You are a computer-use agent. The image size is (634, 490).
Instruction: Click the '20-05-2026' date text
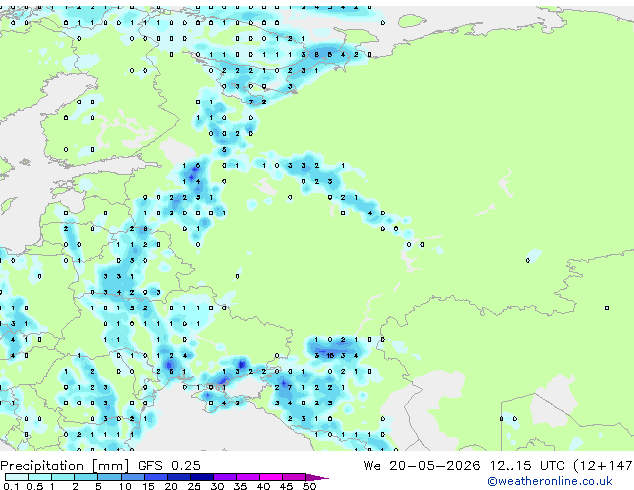click(x=435, y=466)
